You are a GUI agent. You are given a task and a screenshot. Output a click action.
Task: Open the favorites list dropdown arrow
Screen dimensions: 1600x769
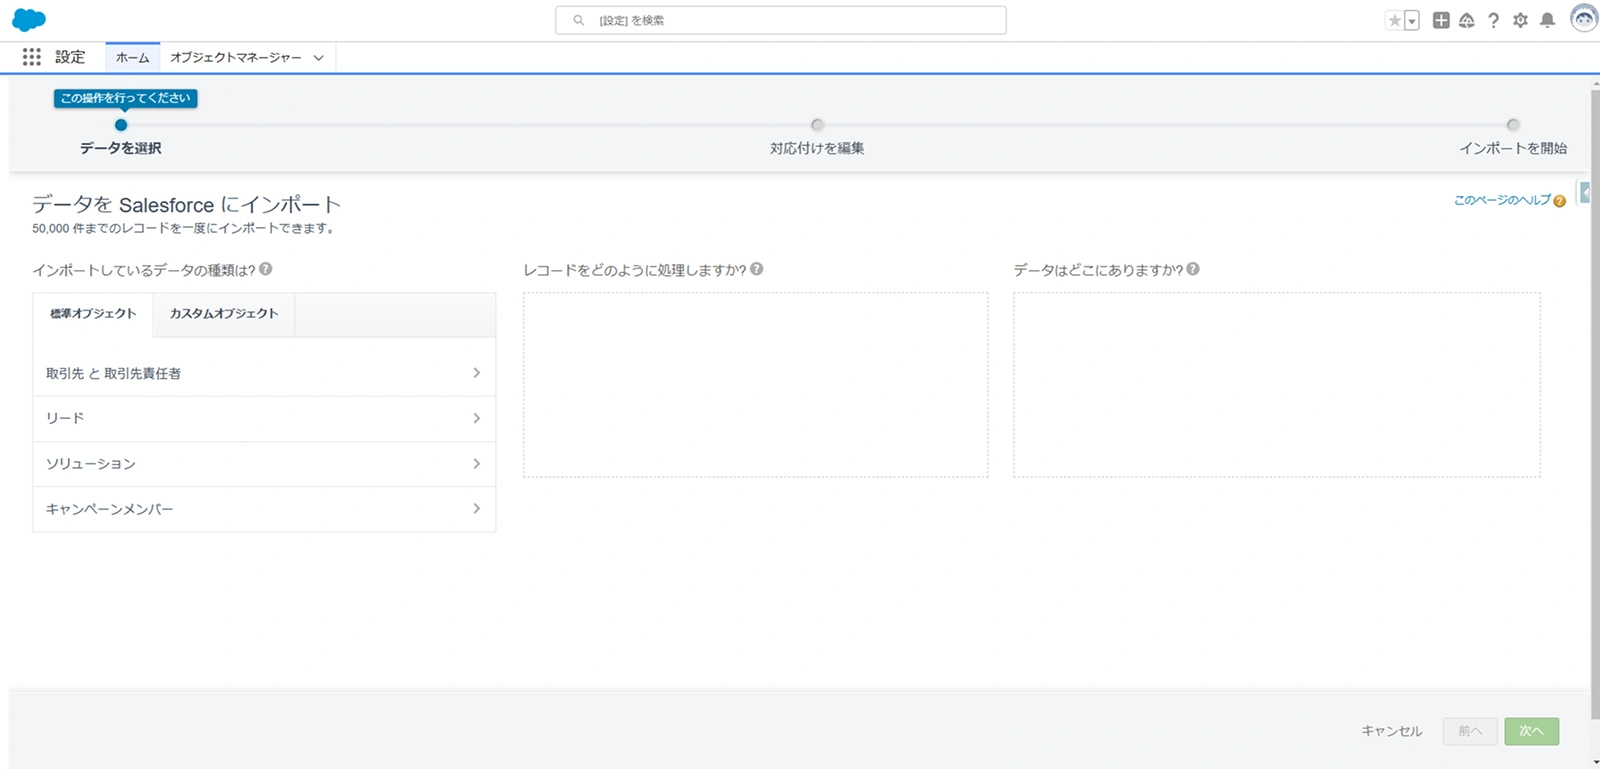1412,20
